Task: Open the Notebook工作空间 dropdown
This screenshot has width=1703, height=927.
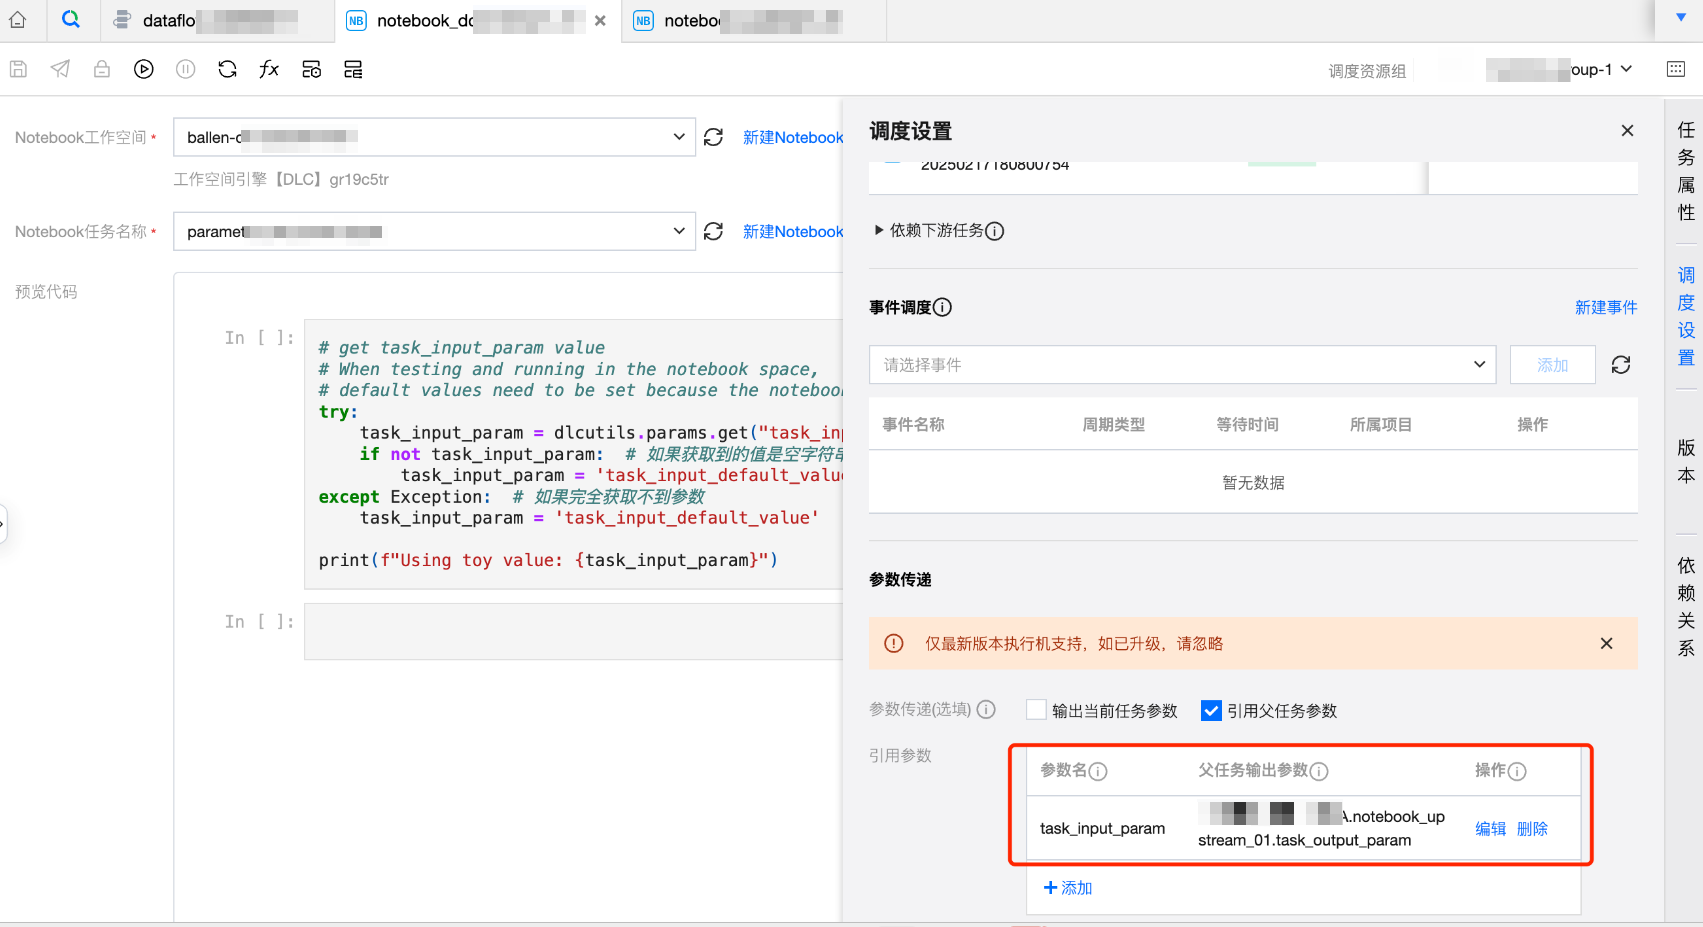Action: 434,137
